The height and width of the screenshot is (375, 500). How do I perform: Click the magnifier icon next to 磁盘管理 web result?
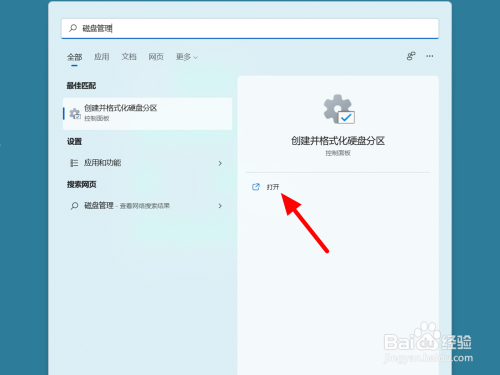coord(74,206)
